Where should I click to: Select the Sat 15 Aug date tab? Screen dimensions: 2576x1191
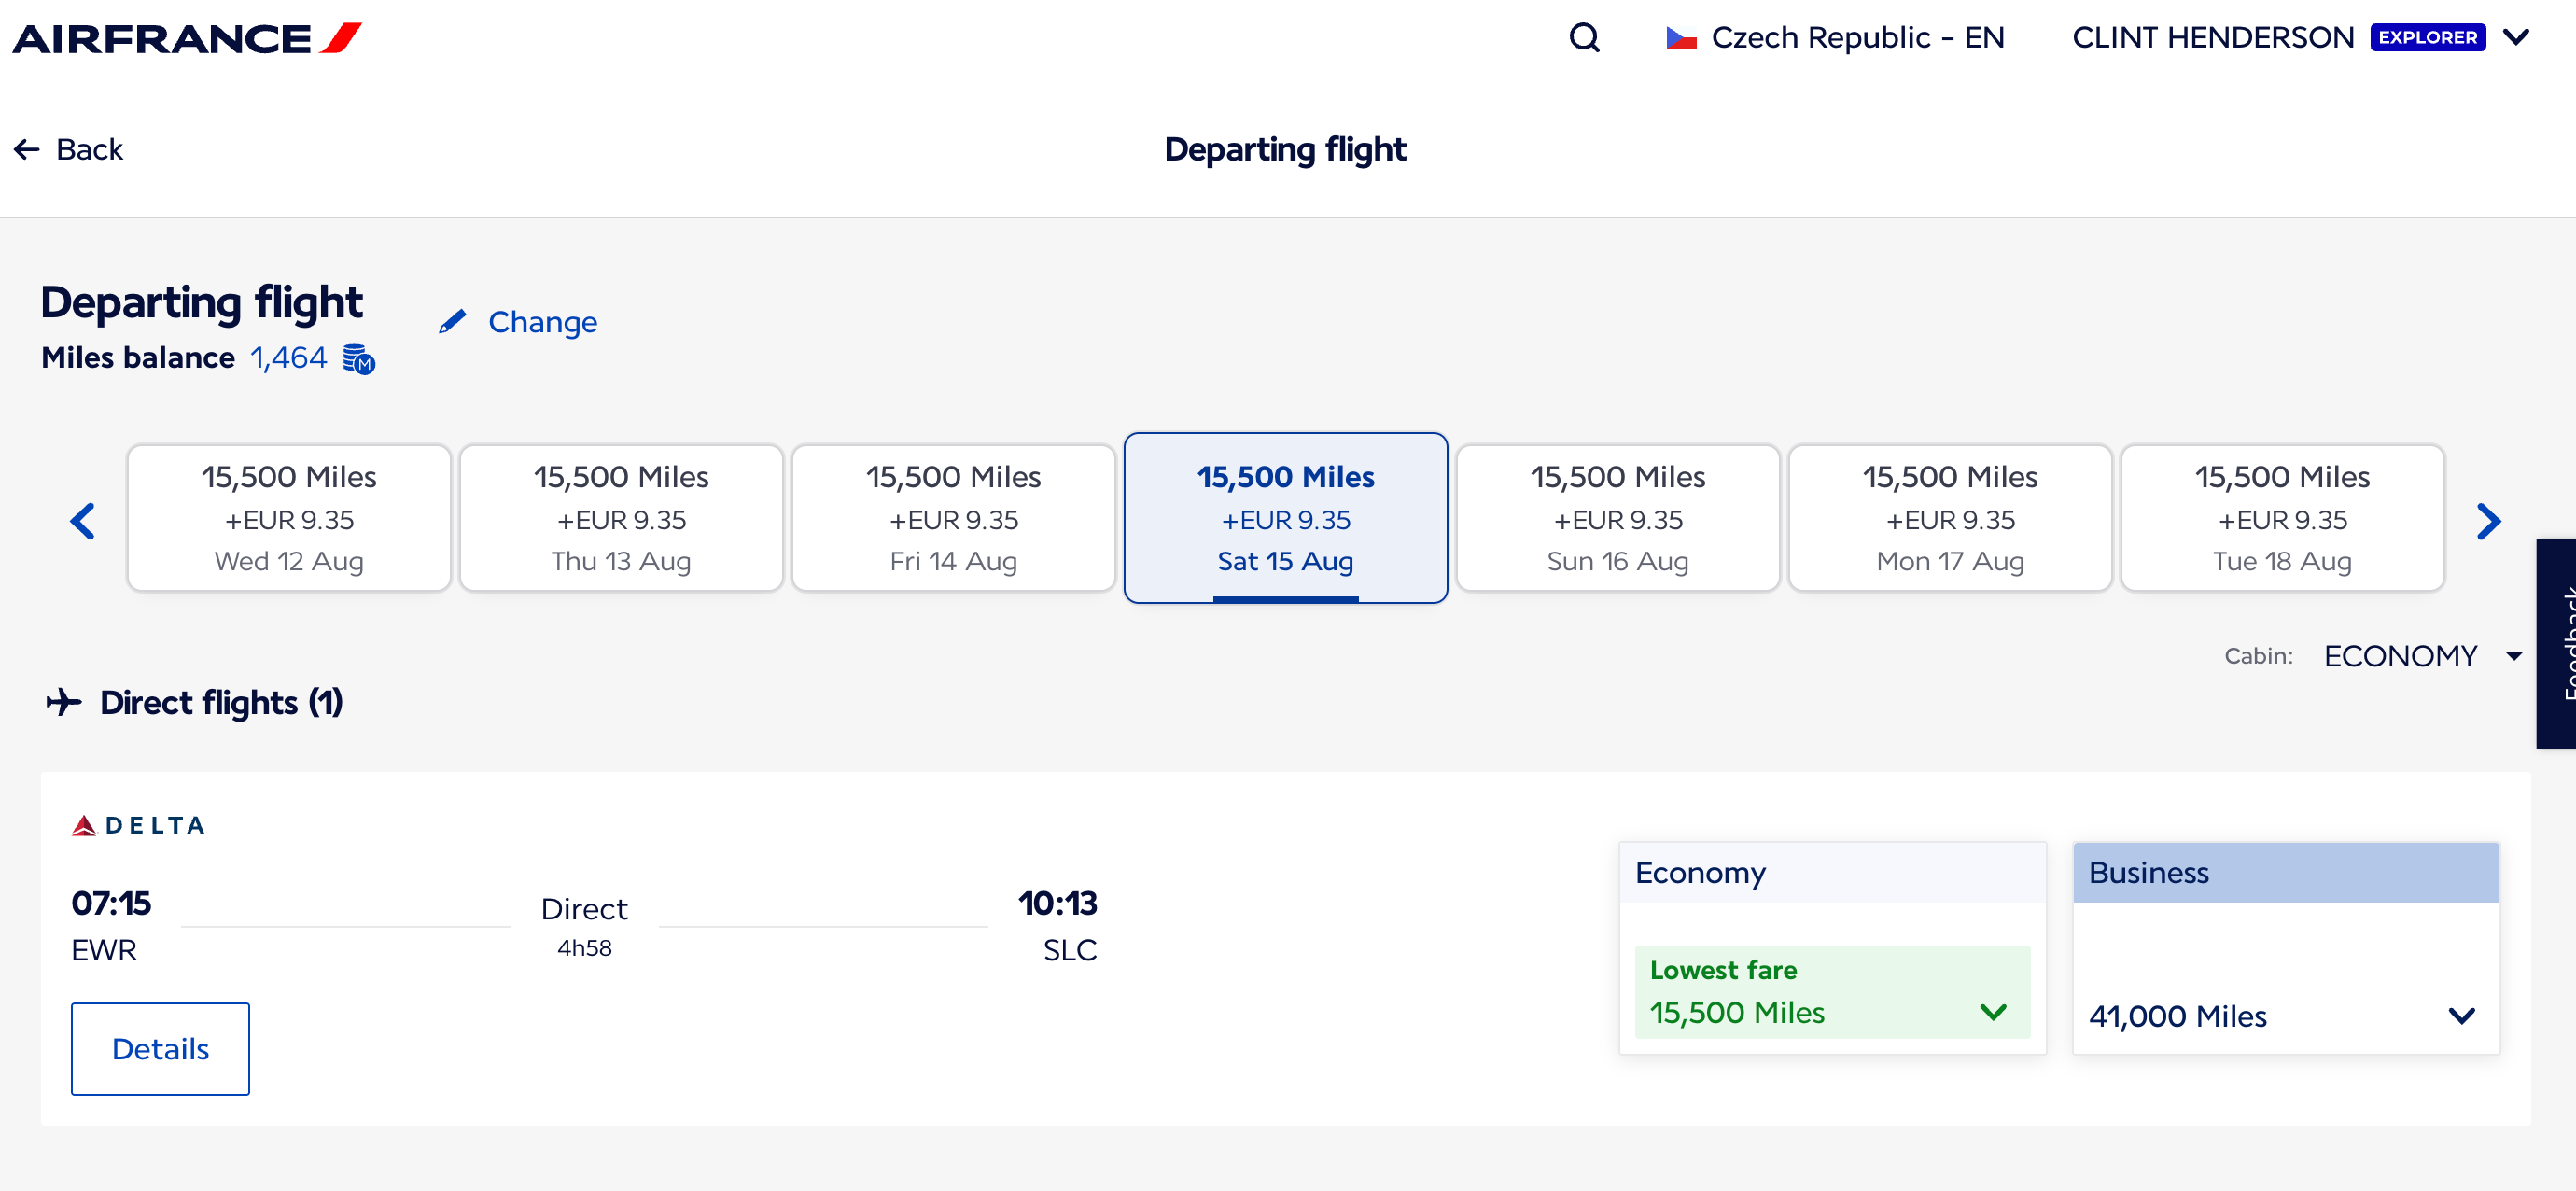coord(1285,518)
